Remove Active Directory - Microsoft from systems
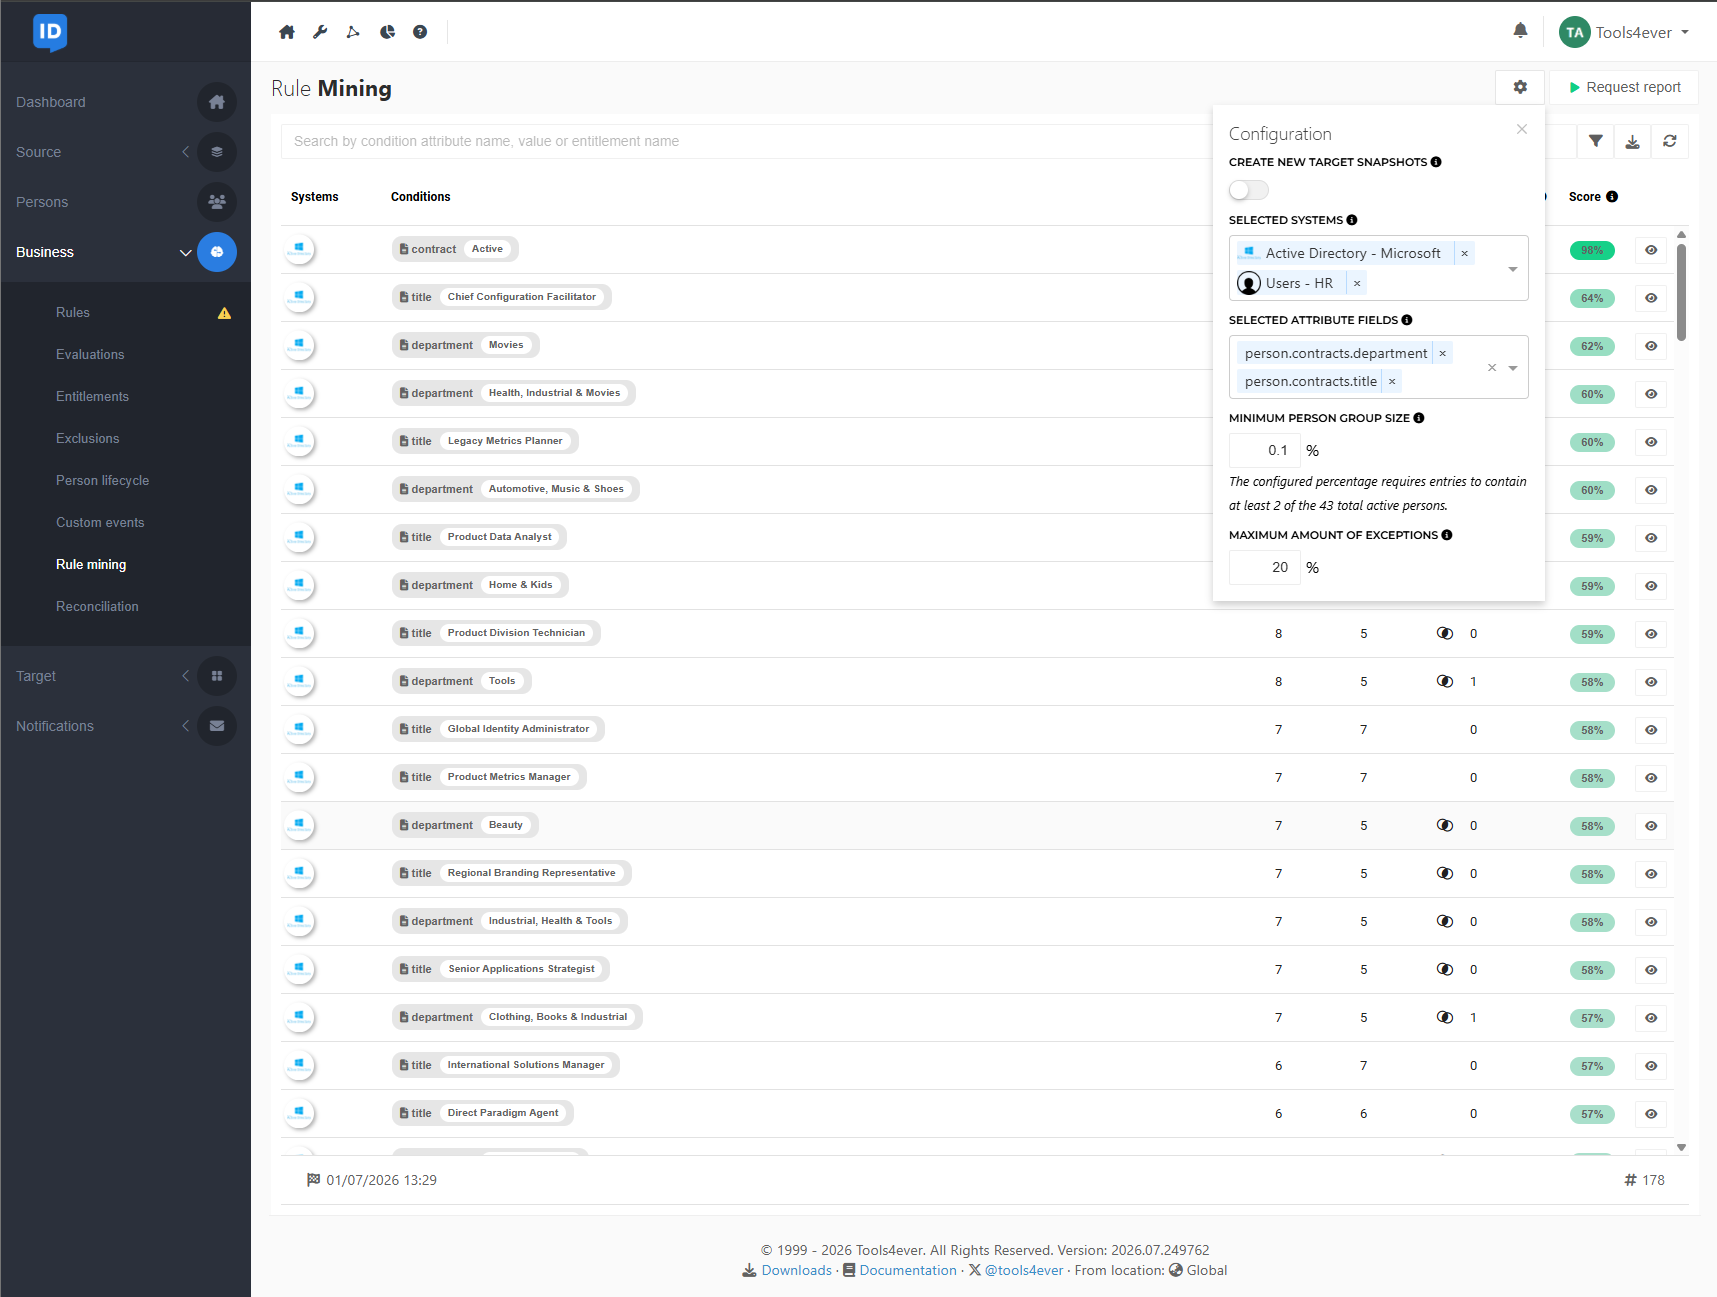This screenshot has width=1717, height=1297. click(1464, 254)
